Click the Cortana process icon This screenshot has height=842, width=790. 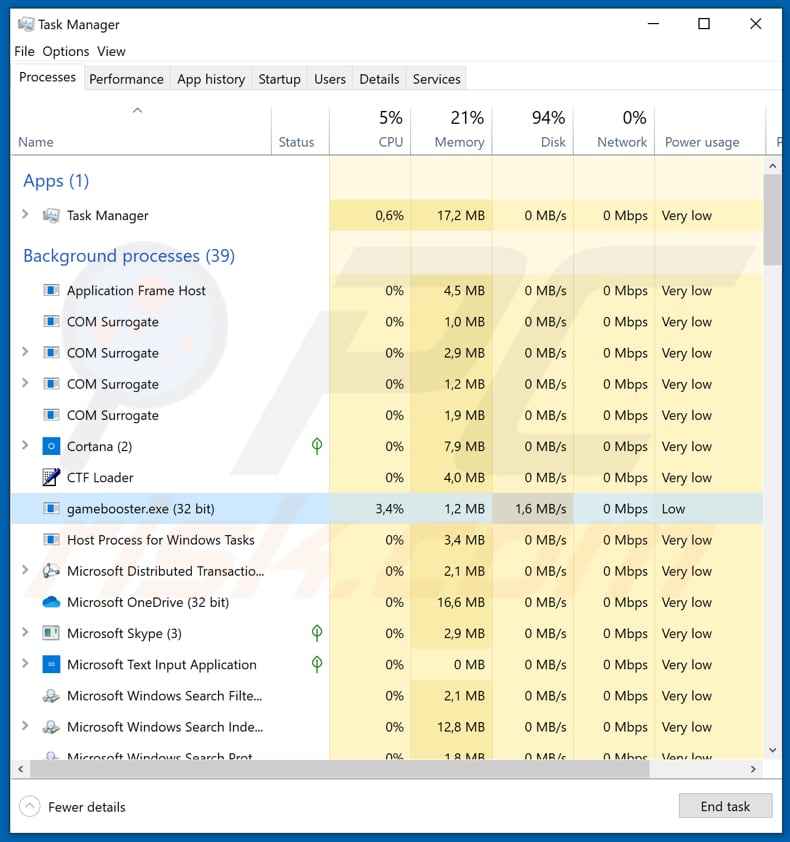point(51,446)
